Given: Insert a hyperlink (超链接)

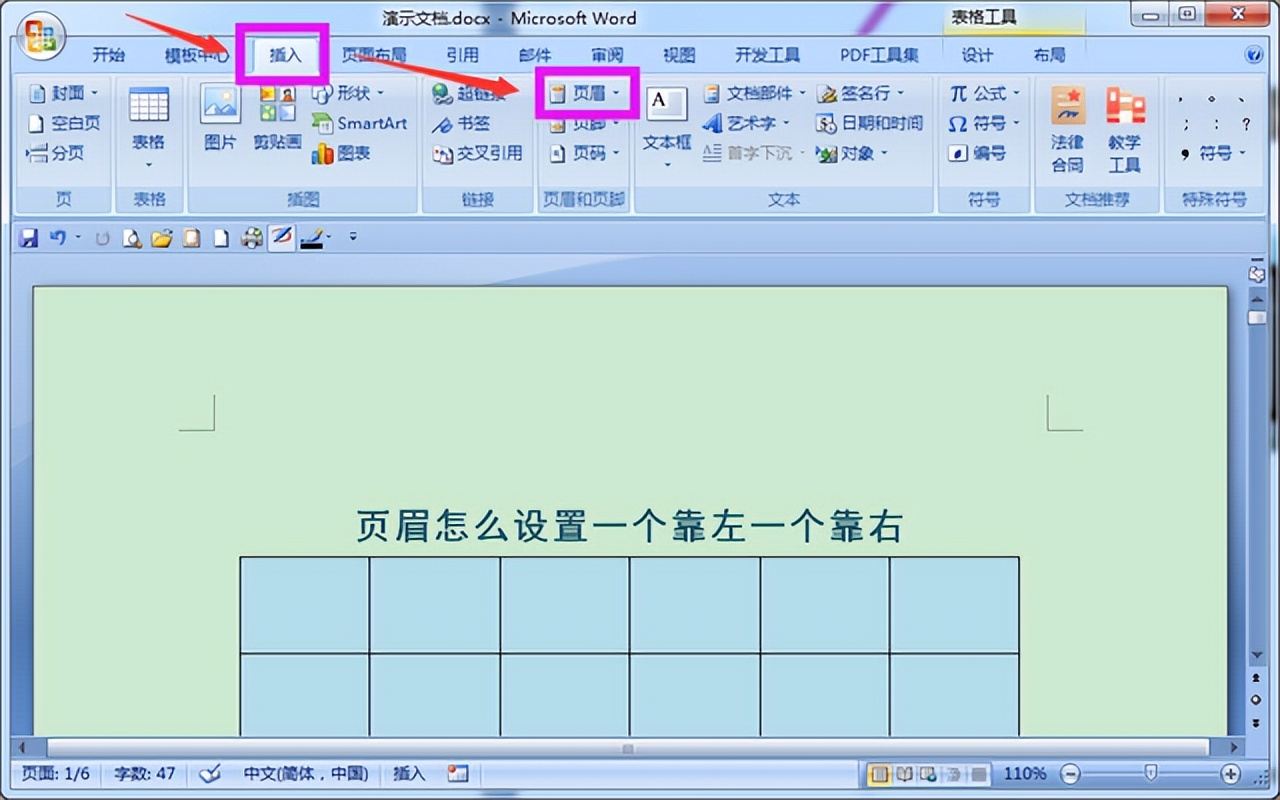Looking at the screenshot, I should pyautogui.click(x=469, y=93).
